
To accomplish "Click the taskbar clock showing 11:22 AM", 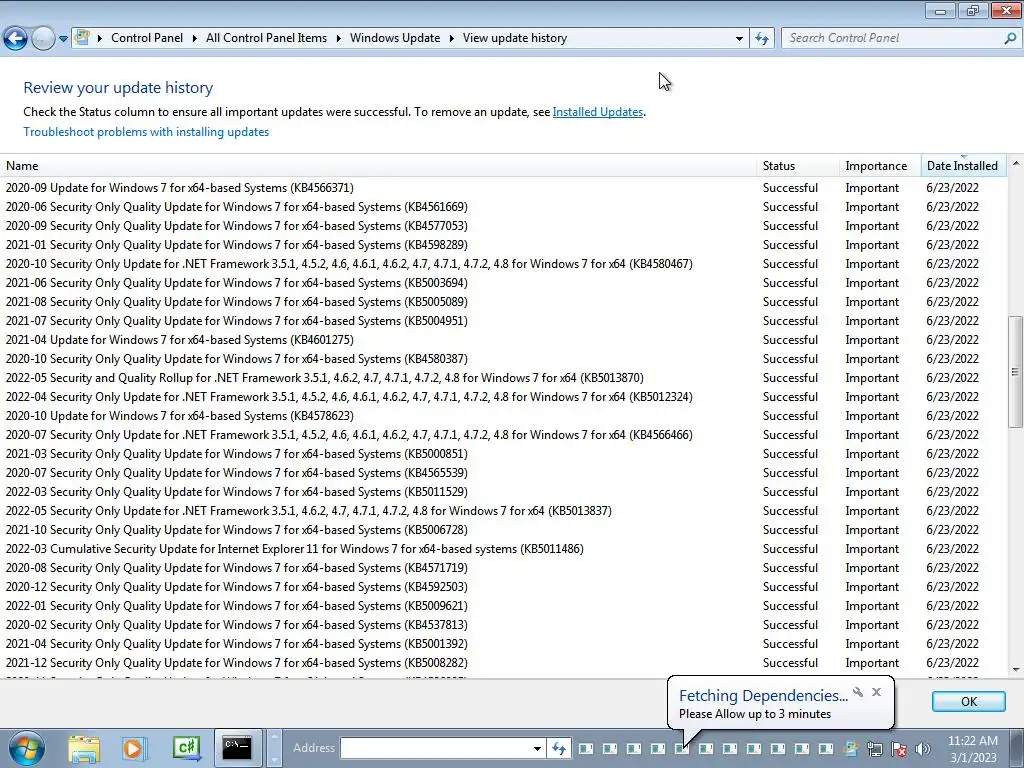I will pos(973,748).
